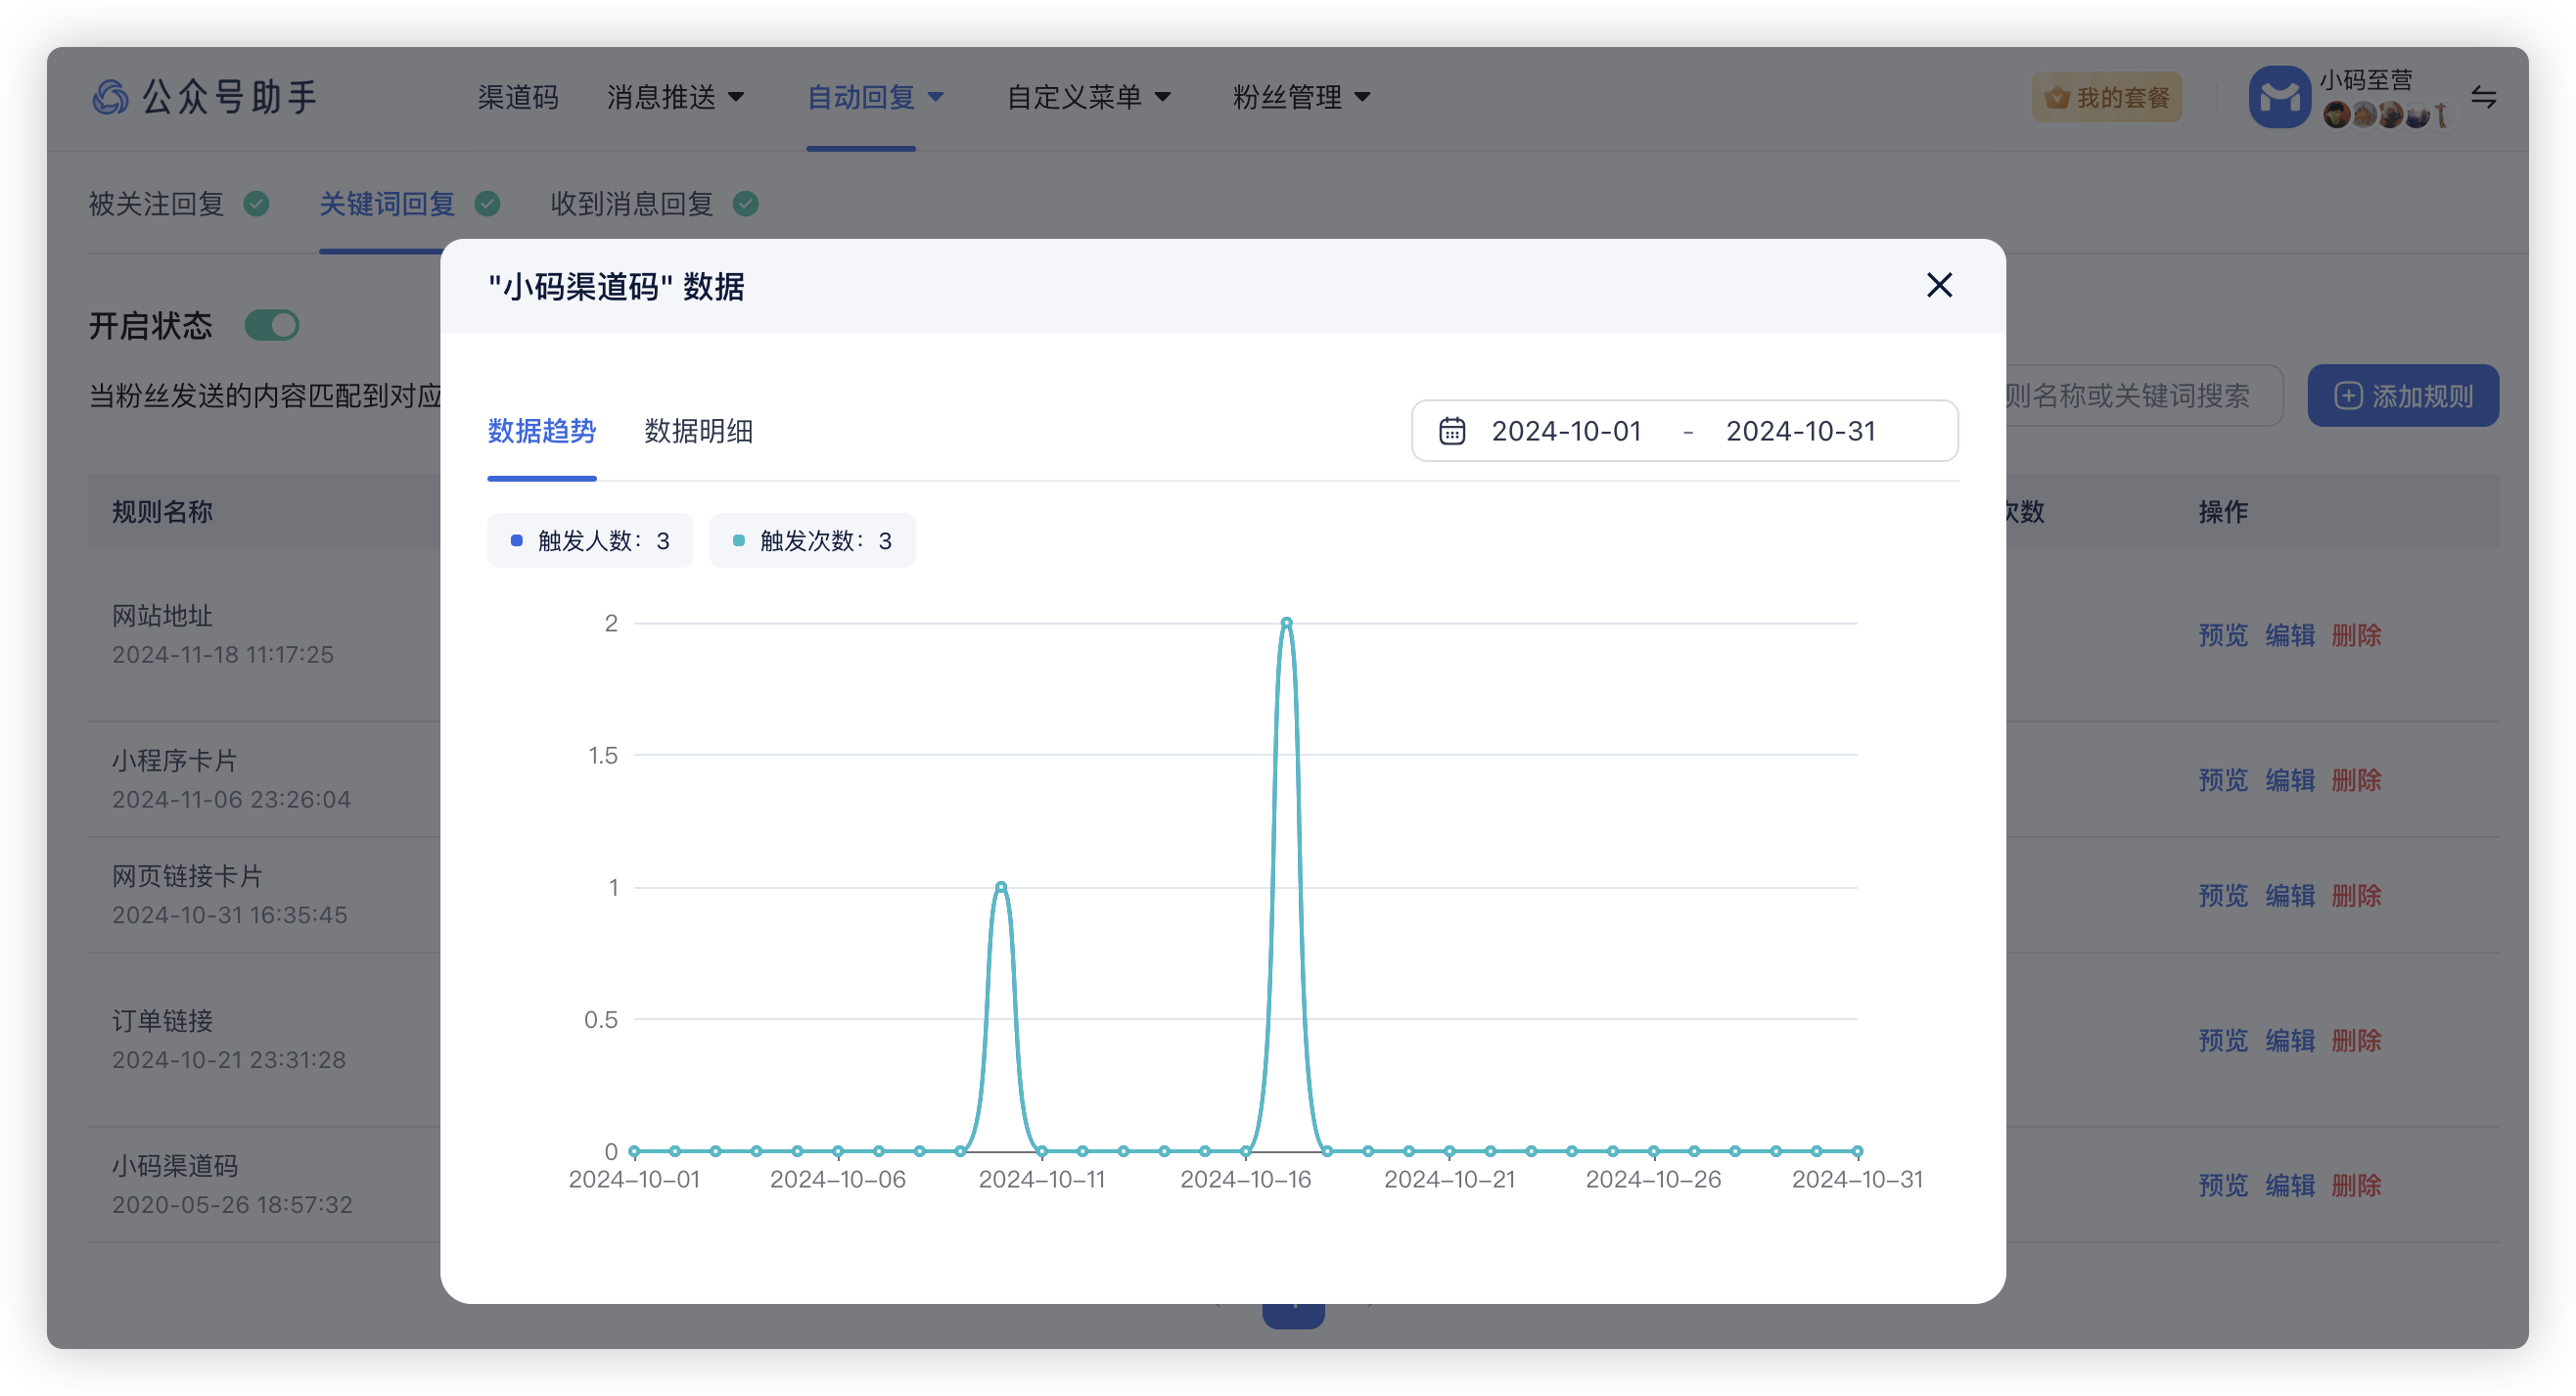The width and height of the screenshot is (2576, 1396).
Task: Click the switch account arrows icon
Action: coord(2484,97)
